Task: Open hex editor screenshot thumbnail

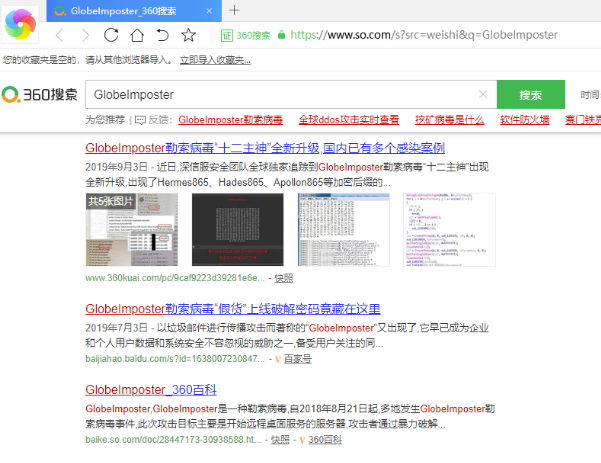Action: point(343,229)
